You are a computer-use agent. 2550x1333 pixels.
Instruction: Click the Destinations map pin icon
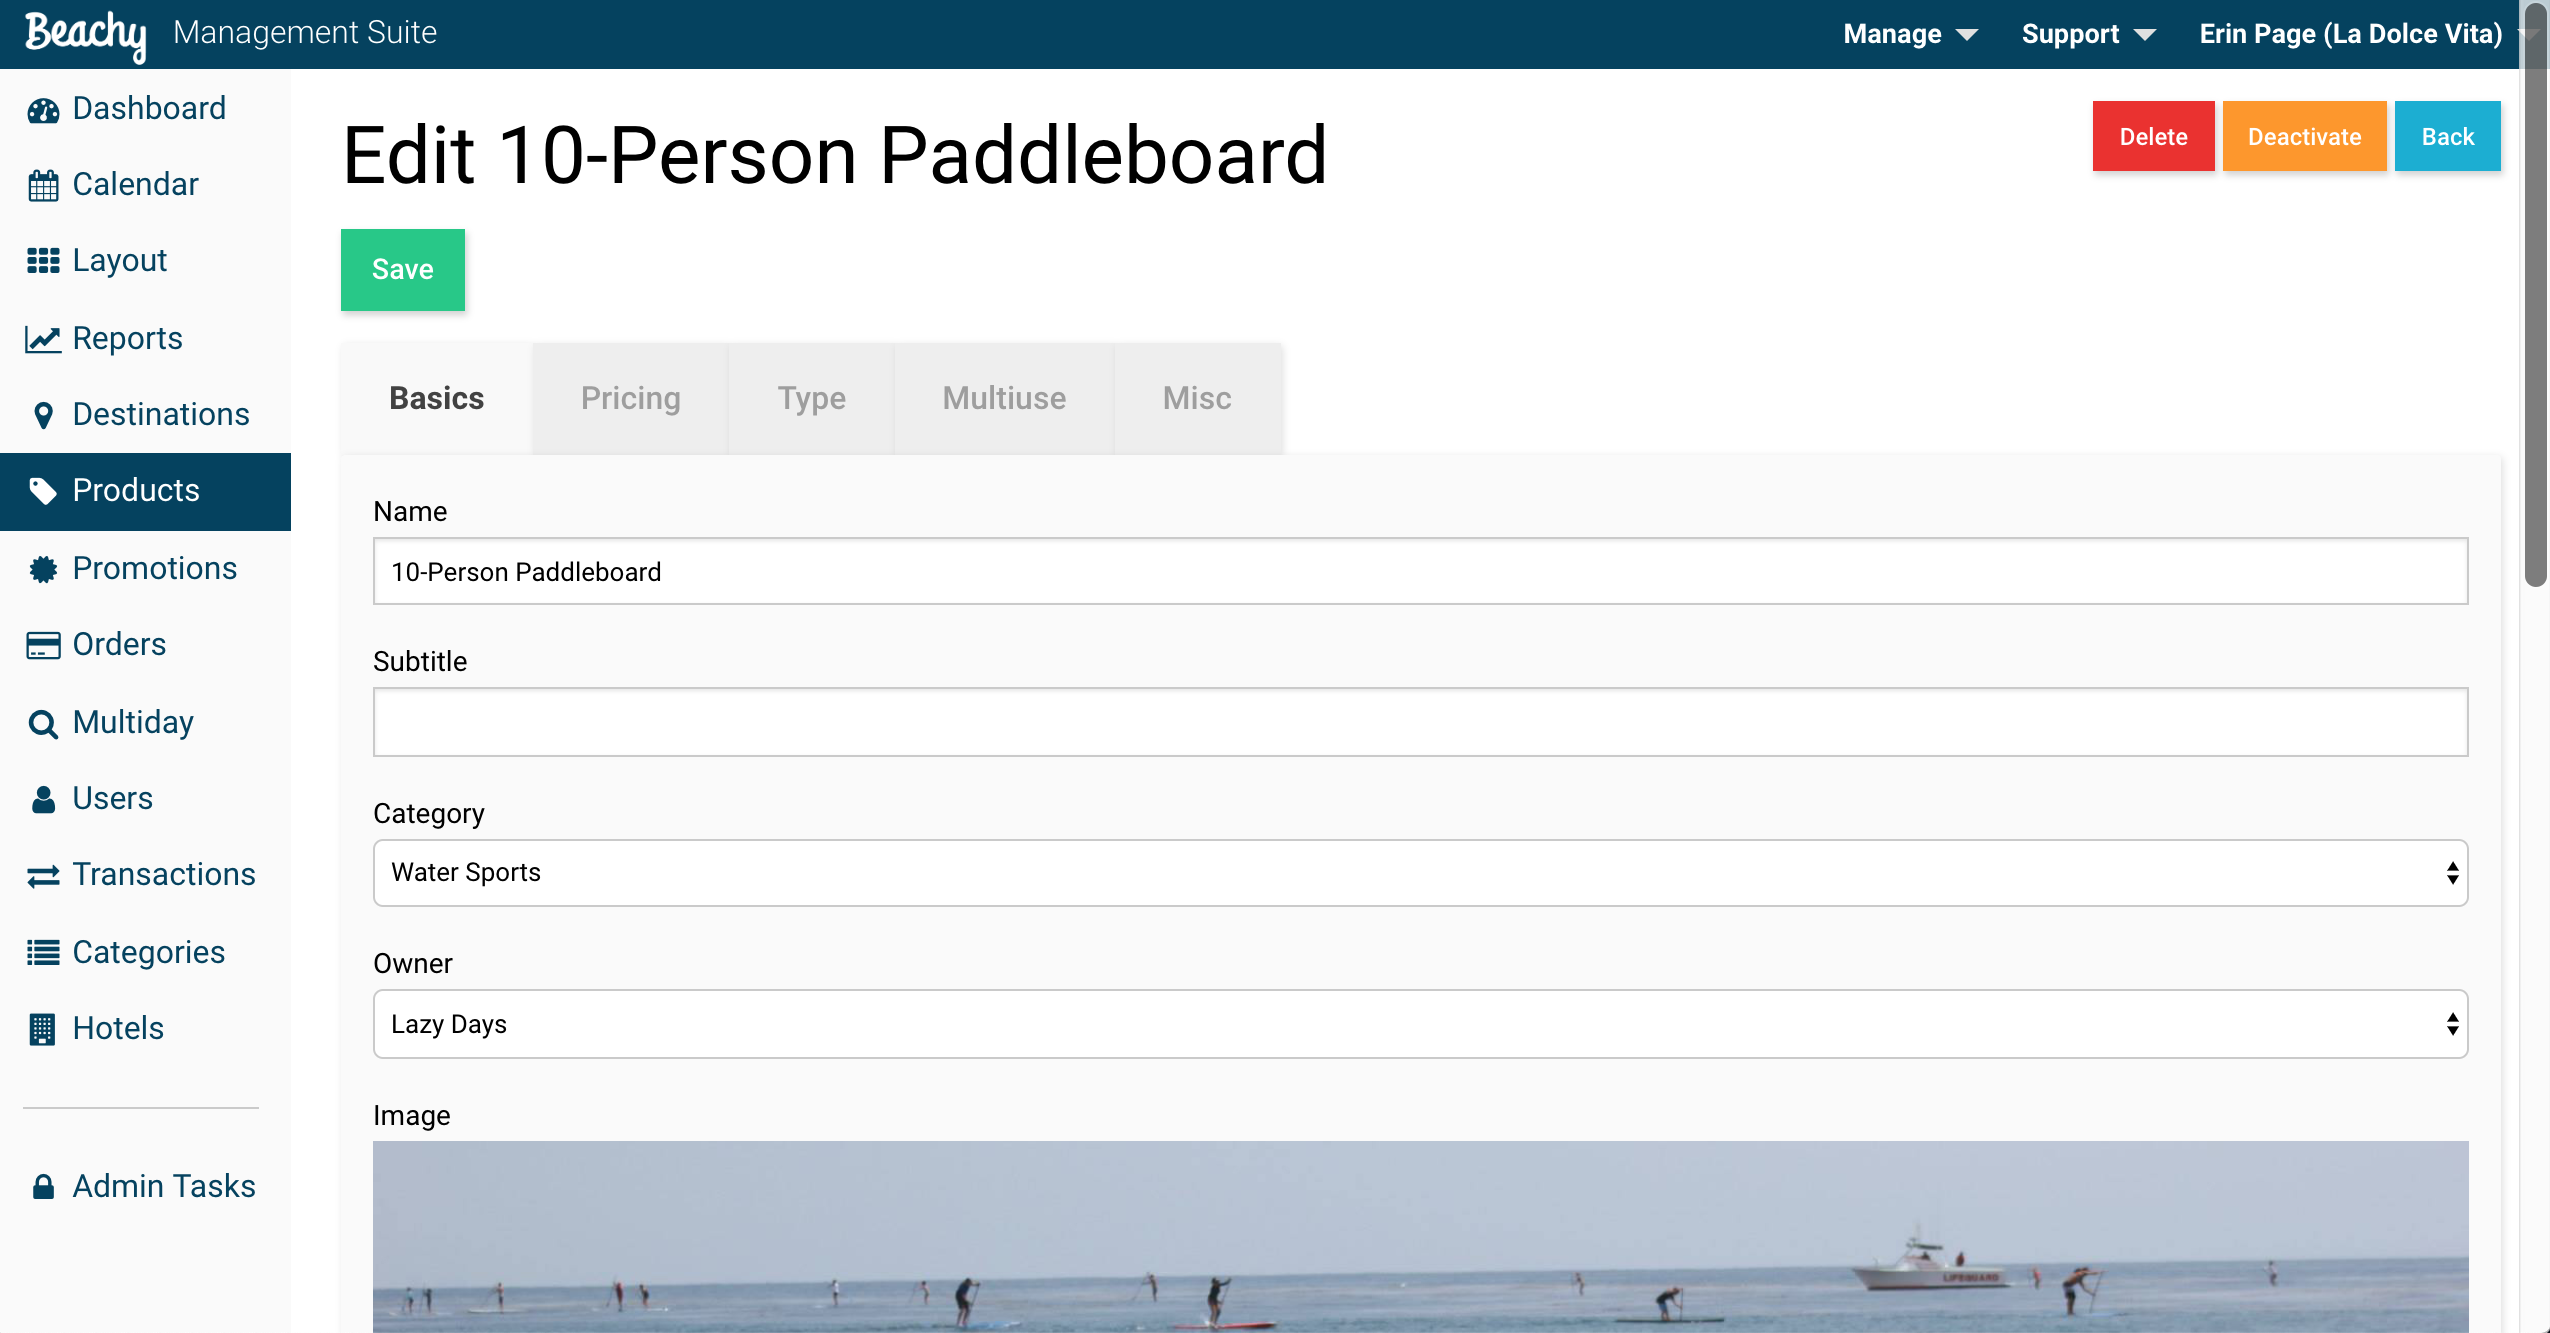click(x=43, y=415)
